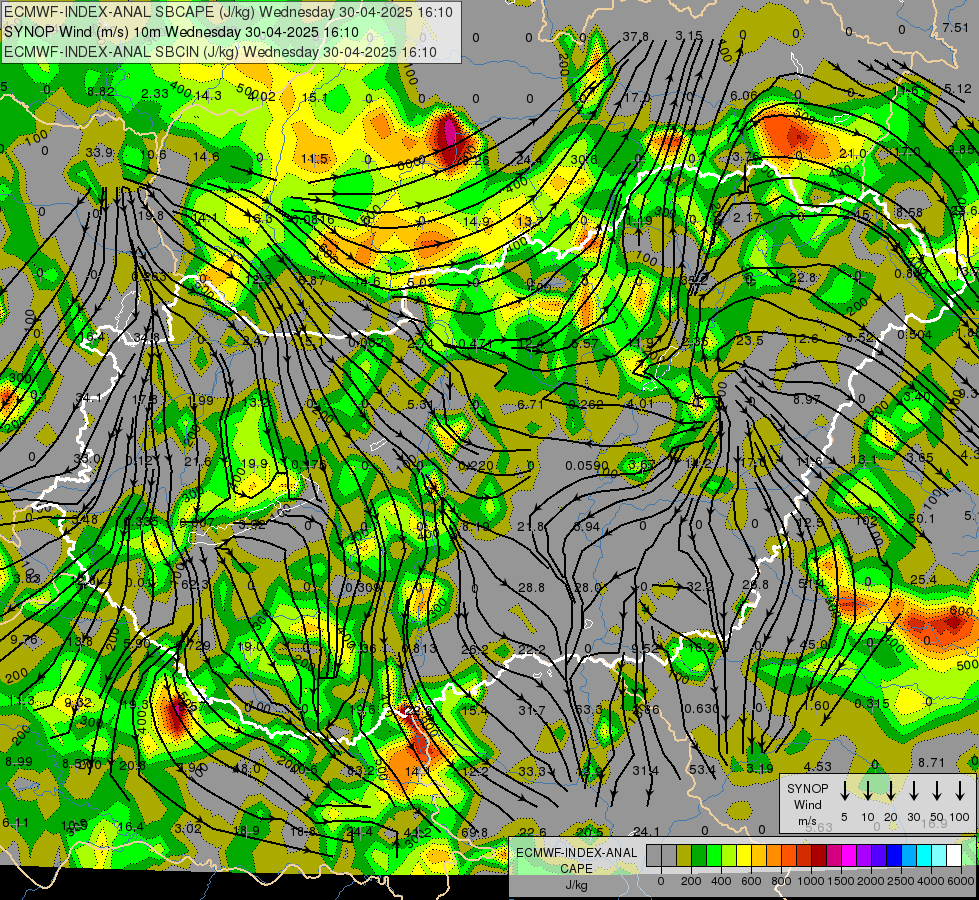Click the '8.97' station value
The height and width of the screenshot is (900, 979).
point(807,399)
